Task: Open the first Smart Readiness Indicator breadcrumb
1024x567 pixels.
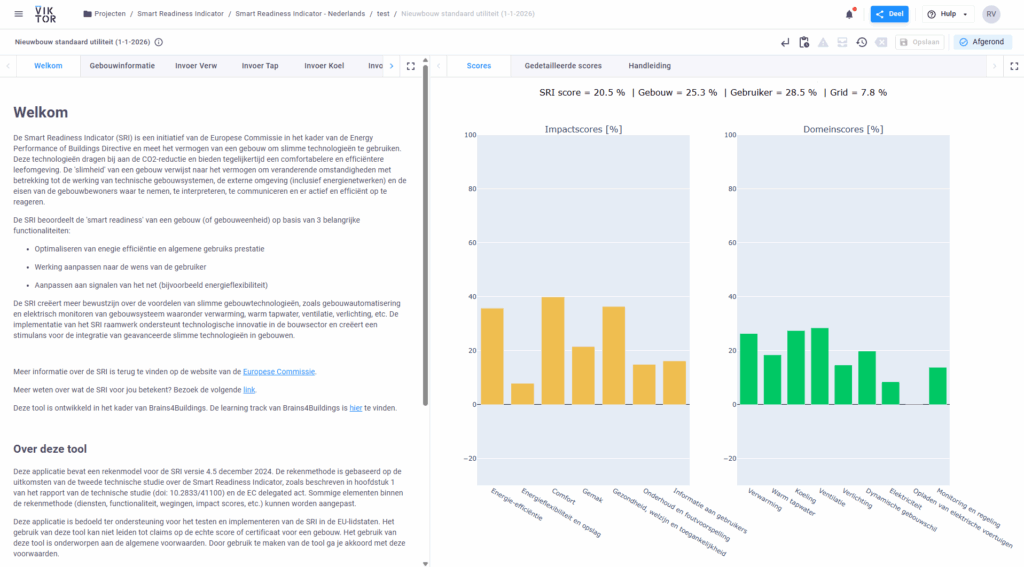Action: [x=180, y=14]
